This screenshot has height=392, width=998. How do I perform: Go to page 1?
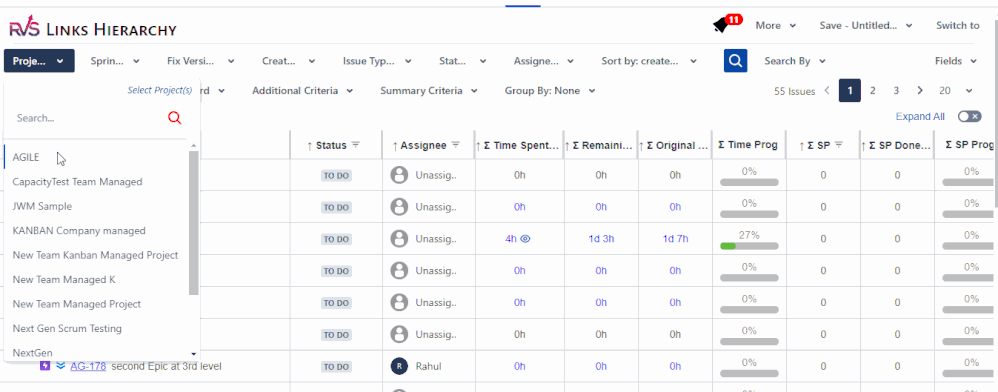click(850, 91)
